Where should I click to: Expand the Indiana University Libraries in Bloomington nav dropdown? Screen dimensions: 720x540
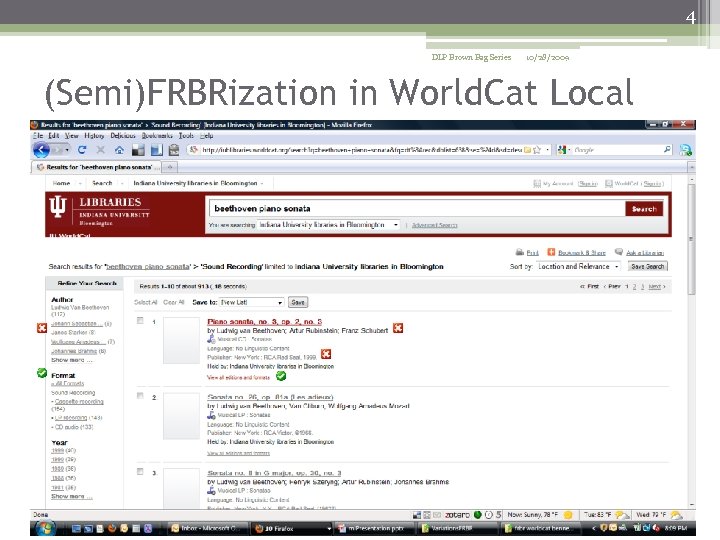pyautogui.click(x=262, y=184)
